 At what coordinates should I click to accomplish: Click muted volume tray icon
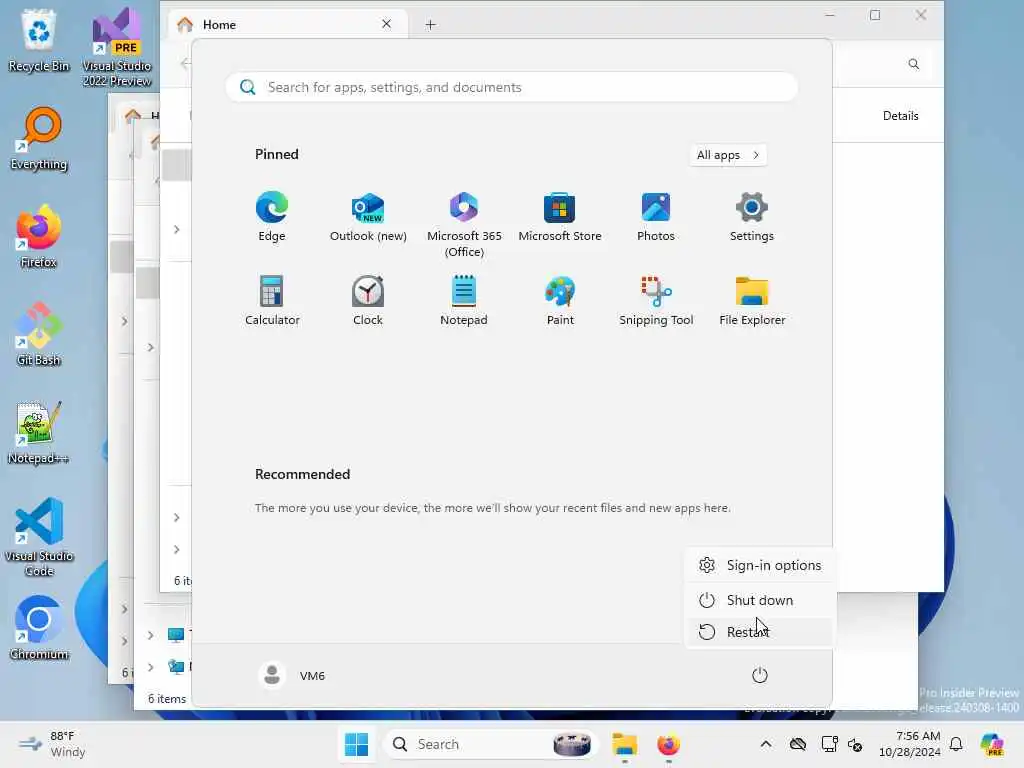pos(856,744)
